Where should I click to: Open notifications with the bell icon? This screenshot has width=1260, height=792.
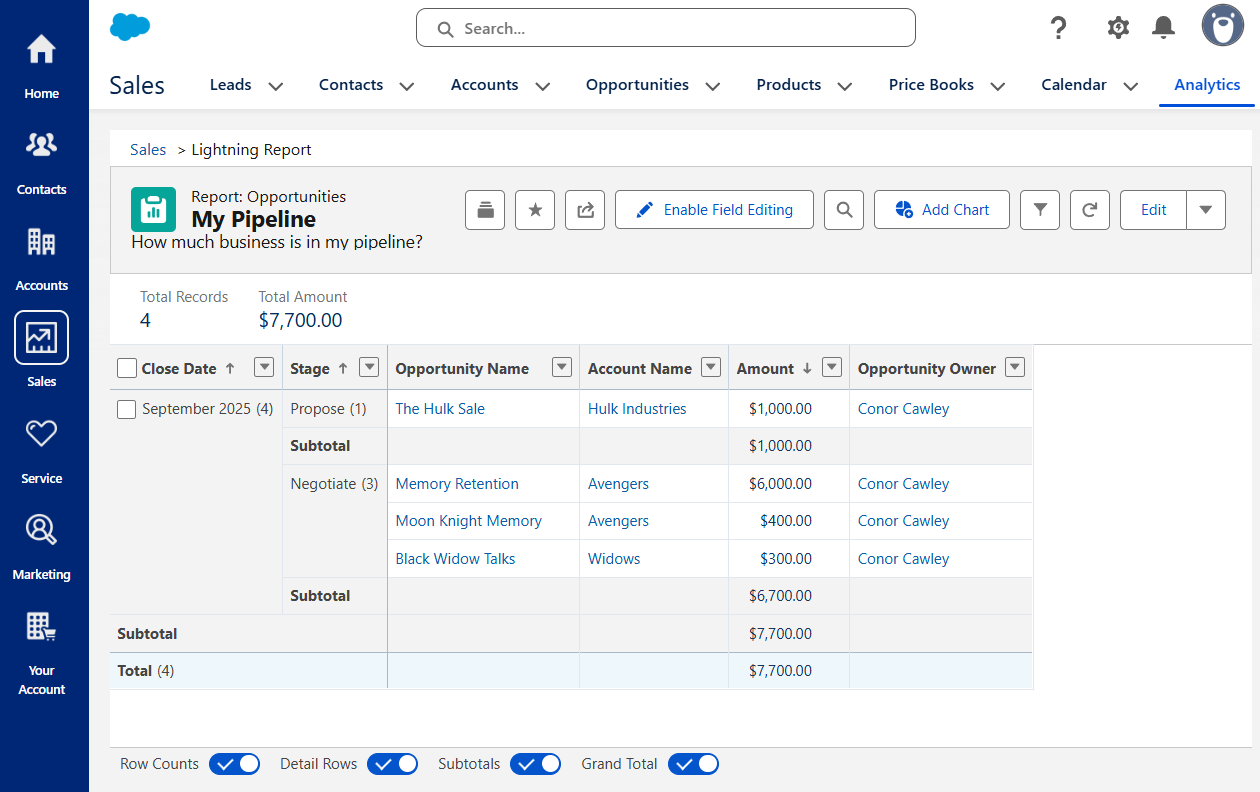tap(1162, 28)
